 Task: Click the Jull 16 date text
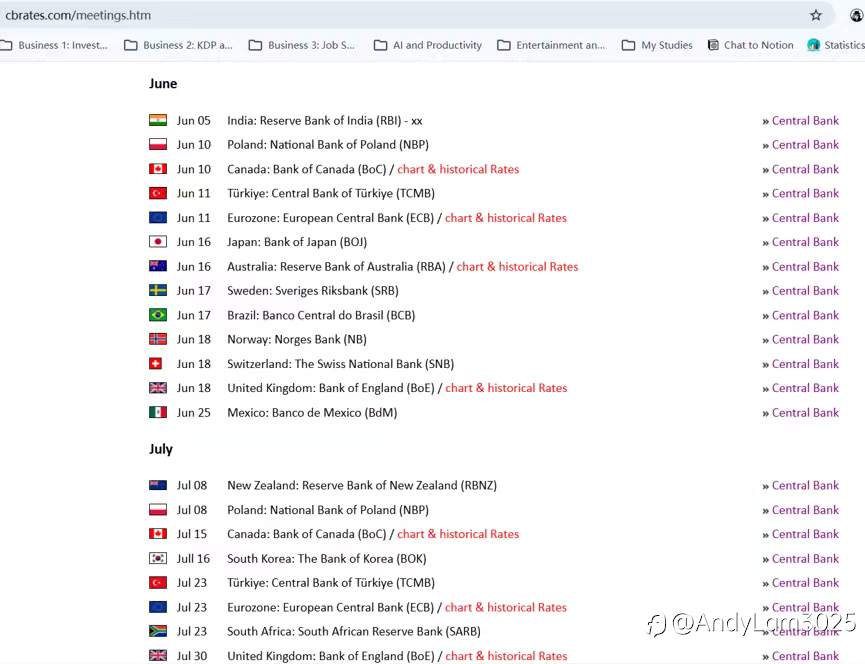tap(193, 559)
